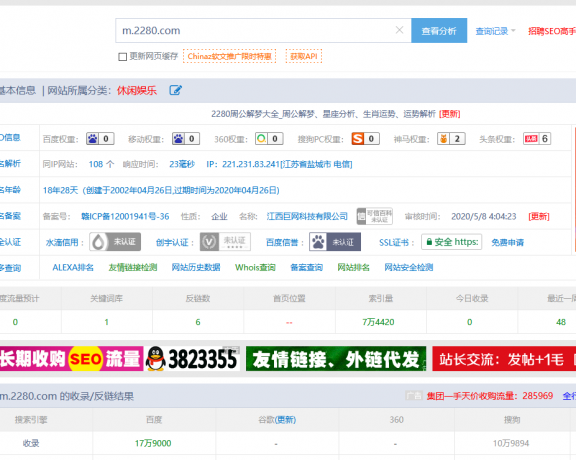Click the Baidu paw icon for 移动权重
576x460 pixels.
pos(178,139)
